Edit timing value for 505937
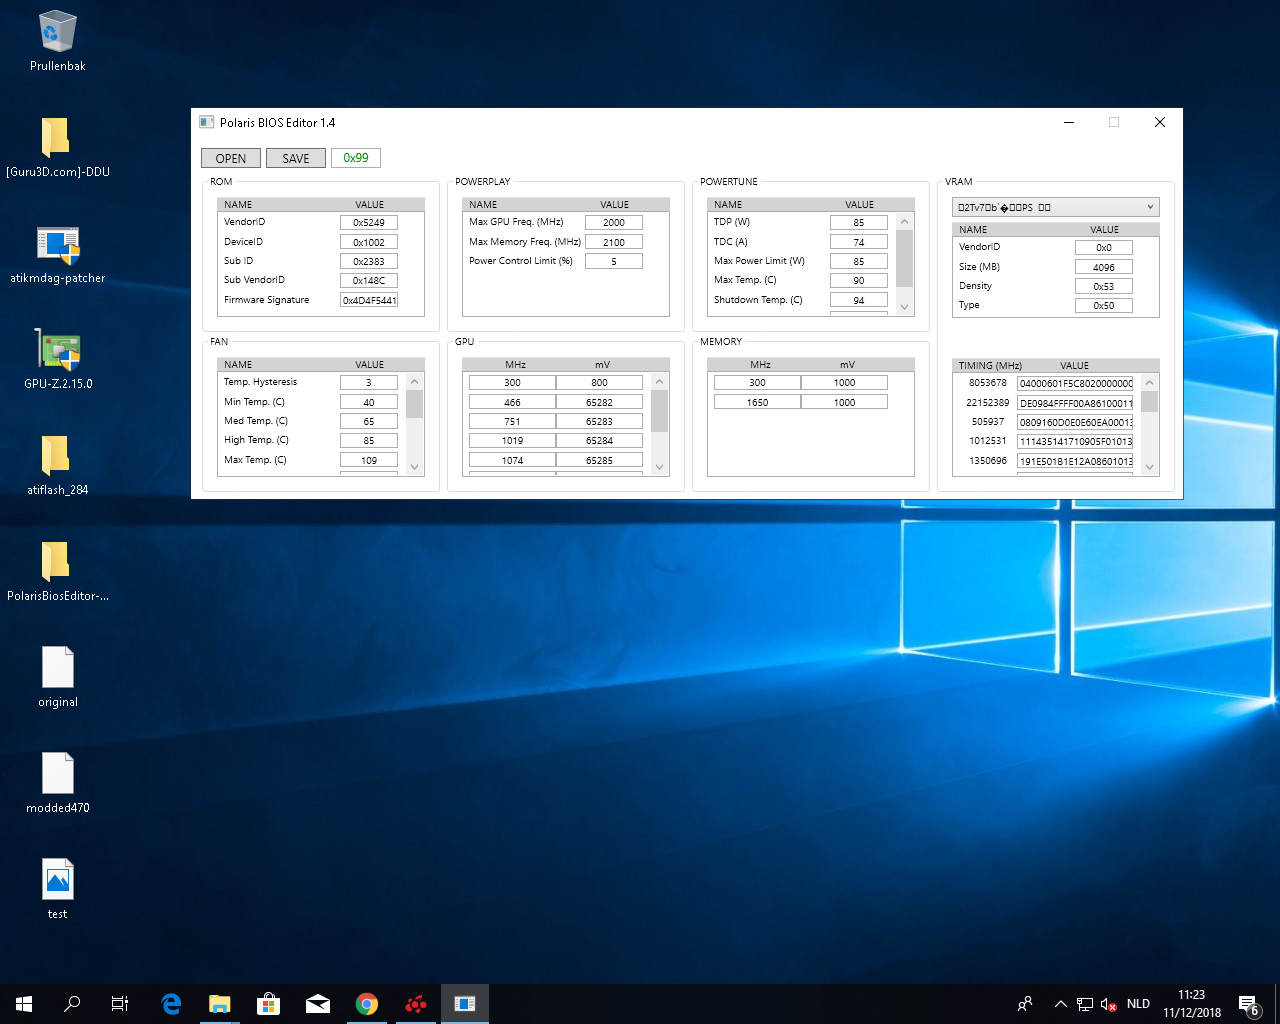 [1075, 422]
